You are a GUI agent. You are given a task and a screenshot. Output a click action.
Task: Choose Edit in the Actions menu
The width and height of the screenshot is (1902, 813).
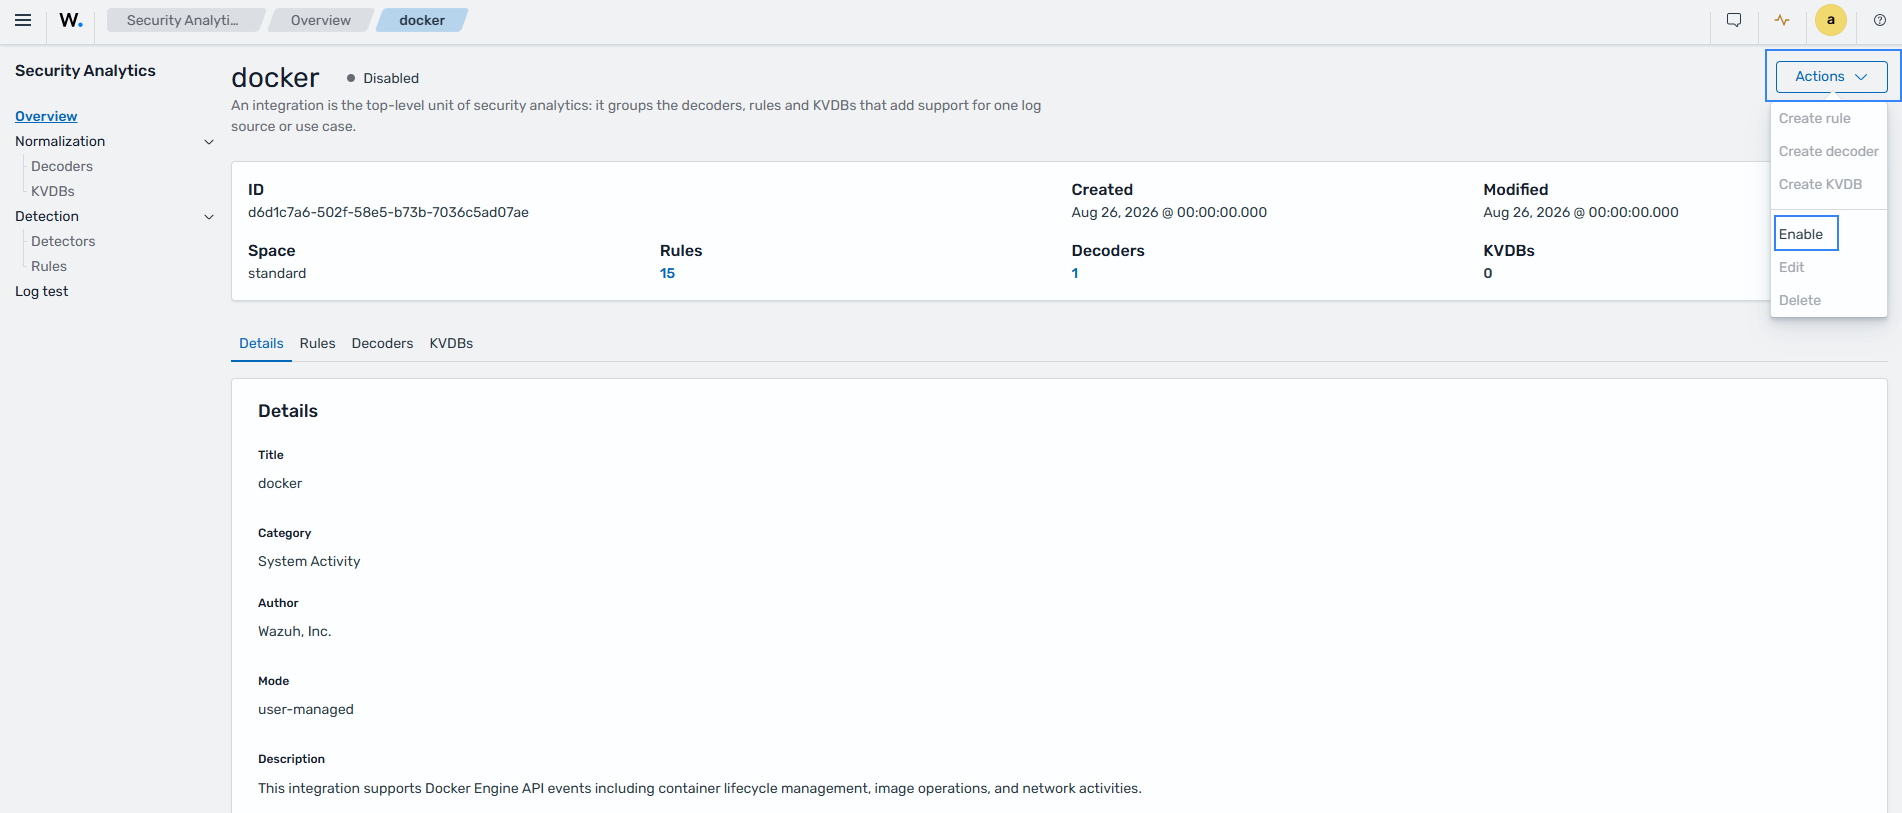tap(1791, 267)
